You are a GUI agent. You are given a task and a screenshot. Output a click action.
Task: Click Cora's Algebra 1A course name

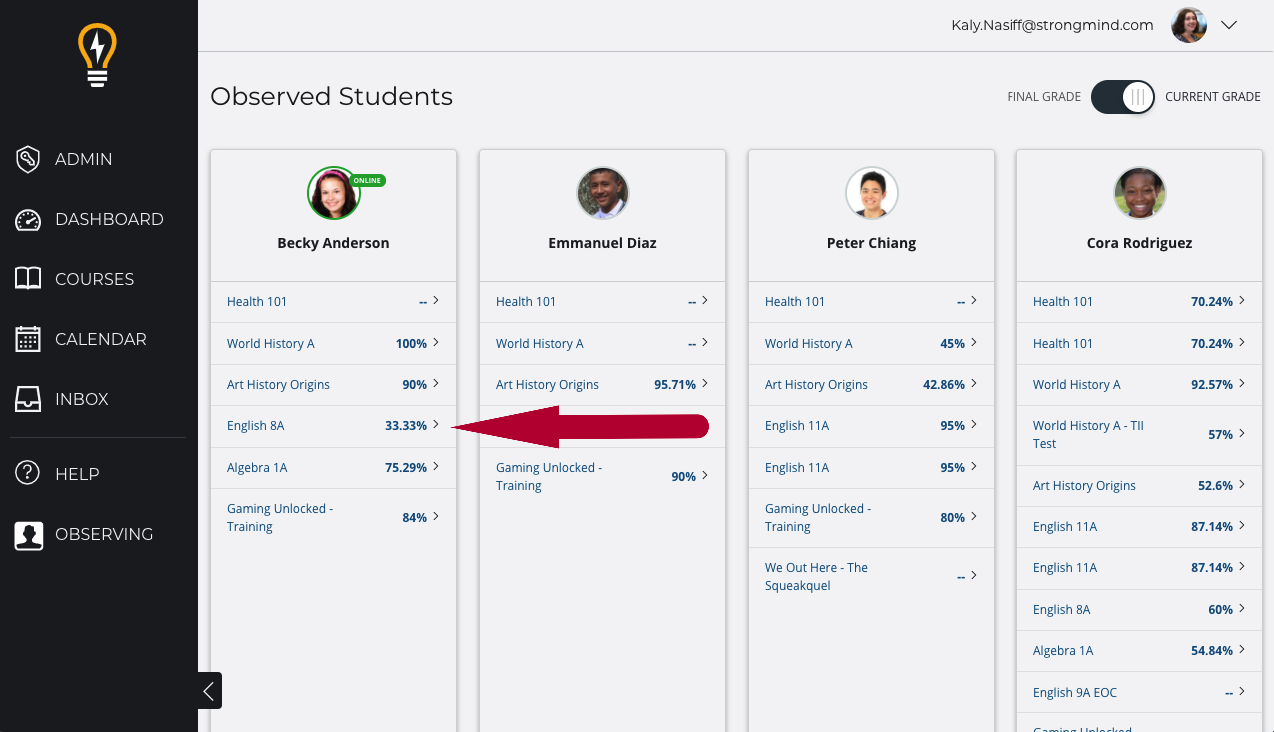click(1063, 651)
